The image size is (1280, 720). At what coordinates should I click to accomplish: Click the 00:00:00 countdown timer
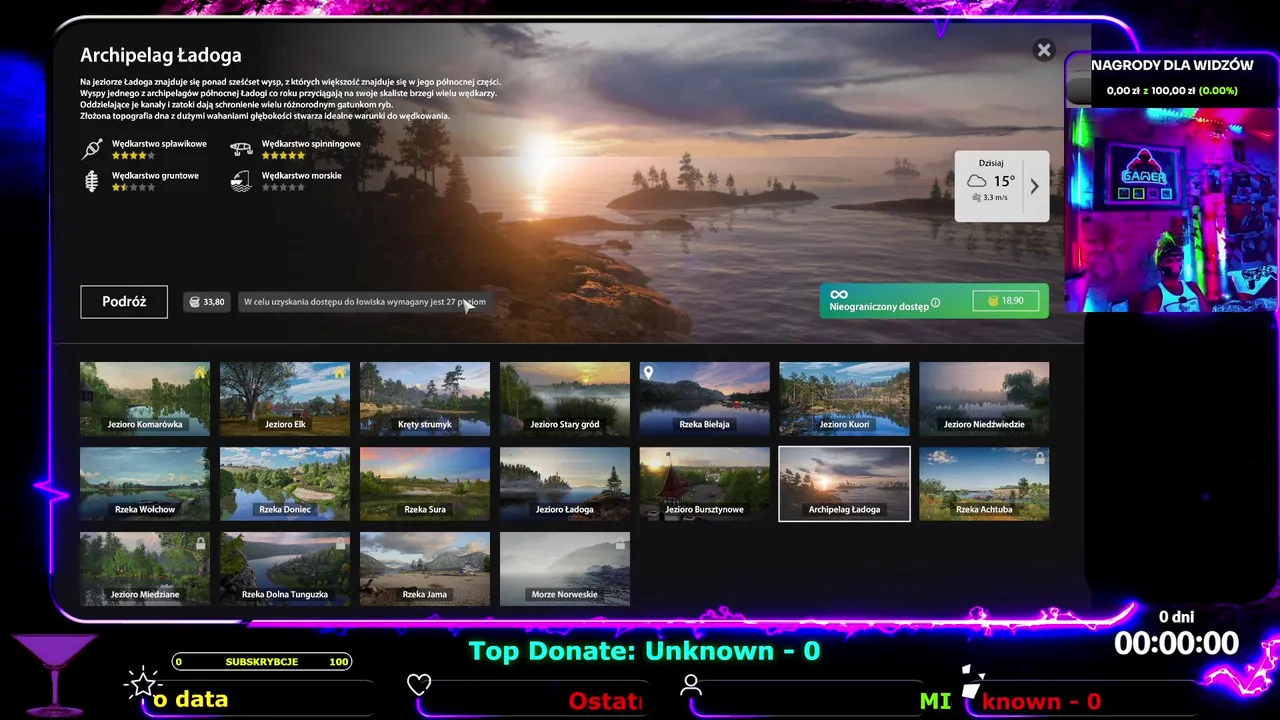click(x=1176, y=643)
